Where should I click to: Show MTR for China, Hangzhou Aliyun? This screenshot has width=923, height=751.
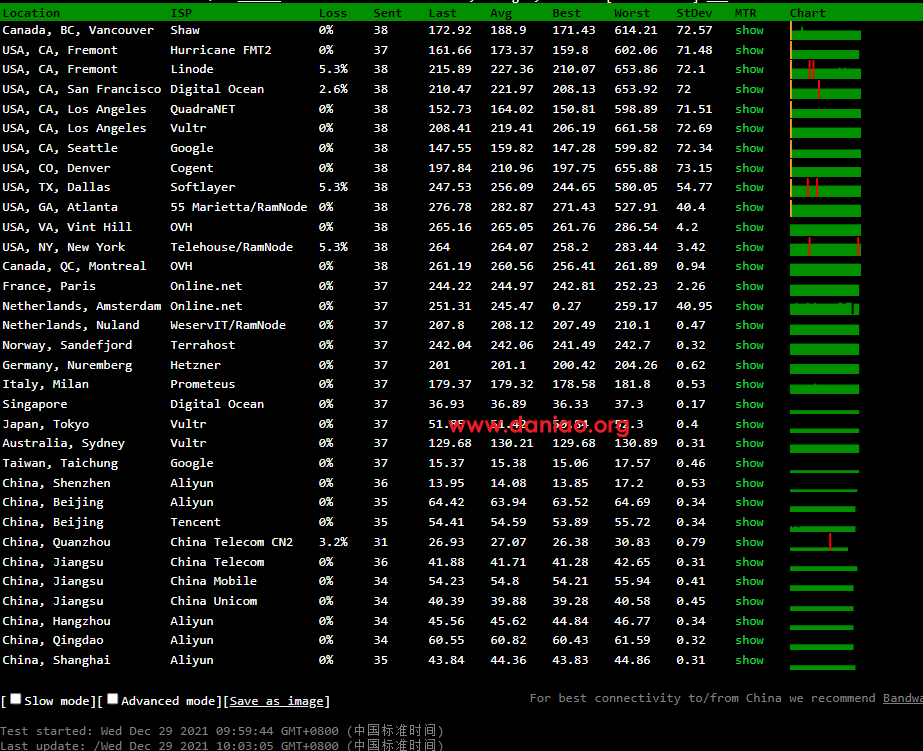tap(749, 620)
